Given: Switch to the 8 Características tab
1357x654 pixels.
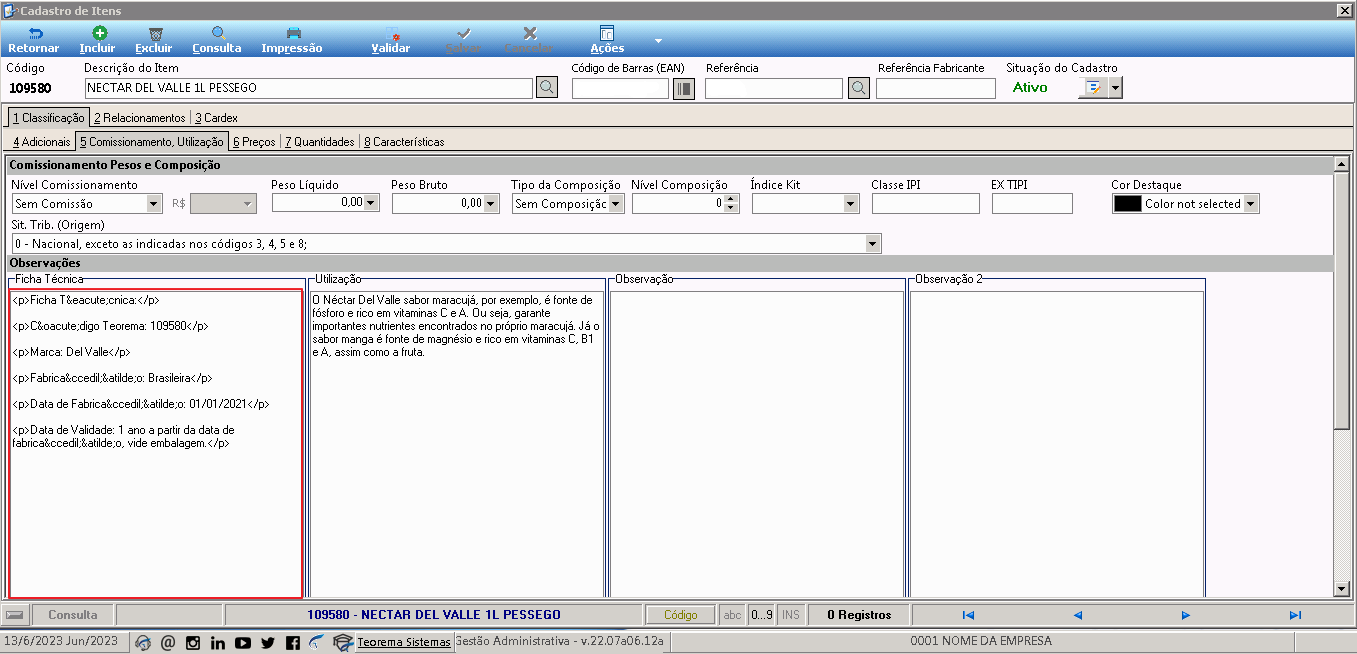Looking at the screenshot, I should click(x=404, y=142).
